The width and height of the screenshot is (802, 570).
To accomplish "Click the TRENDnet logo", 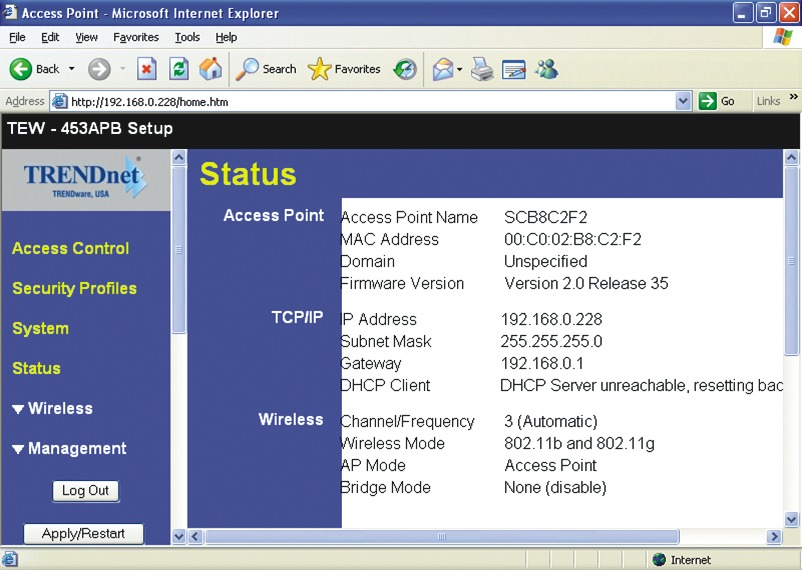I will tap(85, 179).
